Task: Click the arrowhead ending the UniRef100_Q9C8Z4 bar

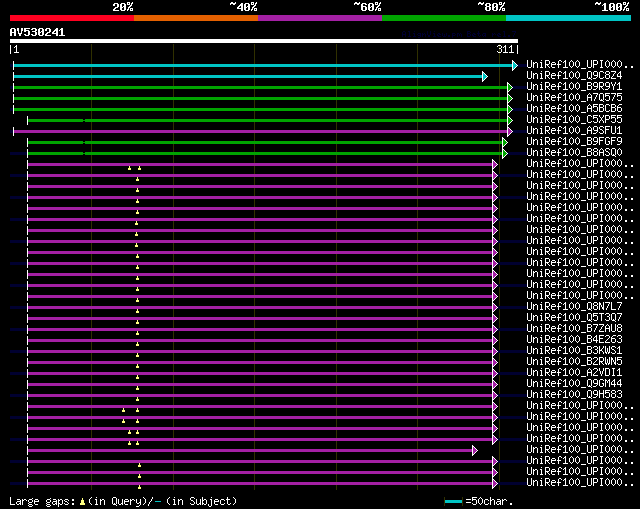Action: coord(485,76)
